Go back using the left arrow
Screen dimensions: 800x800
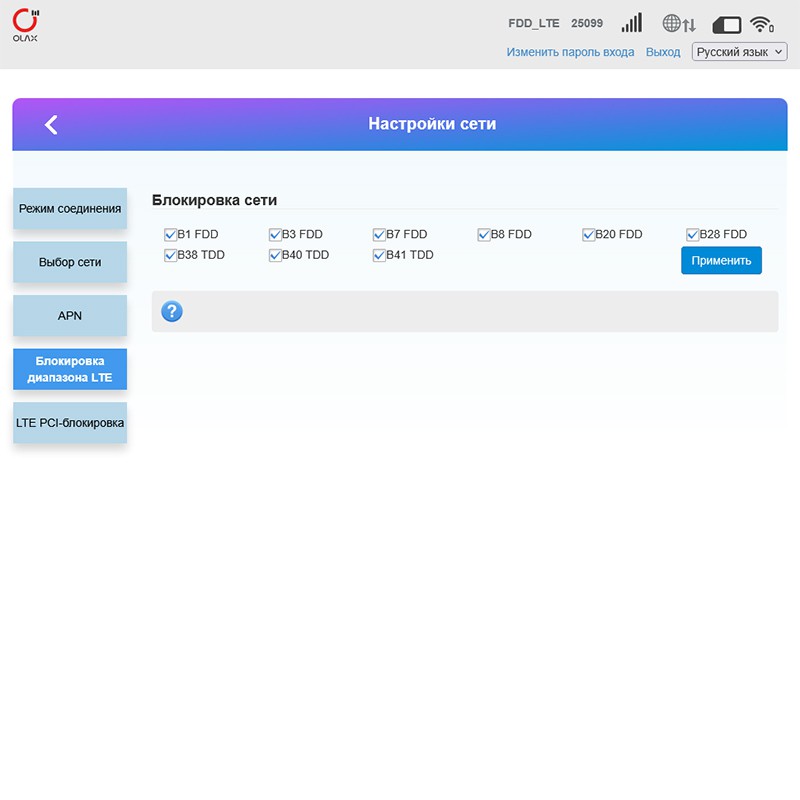tap(51, 124)
